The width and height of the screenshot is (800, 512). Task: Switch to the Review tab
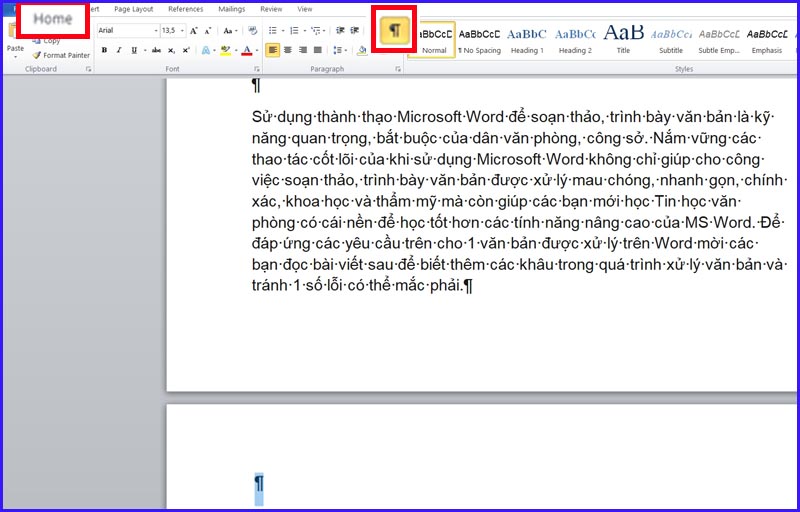(x=271, y=9)
